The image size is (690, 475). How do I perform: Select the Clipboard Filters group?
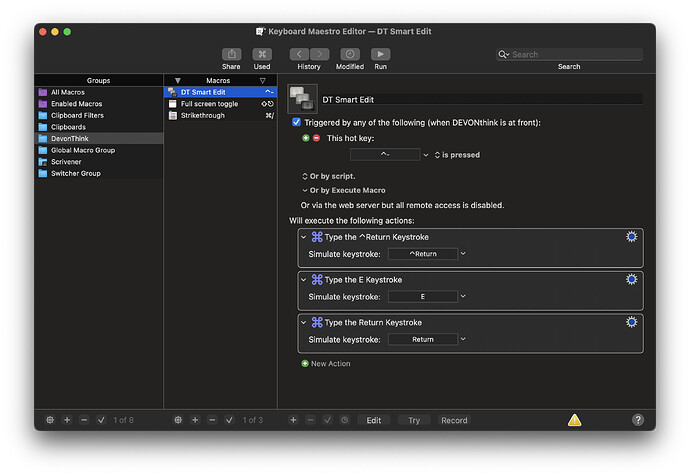tap(99, 115)
